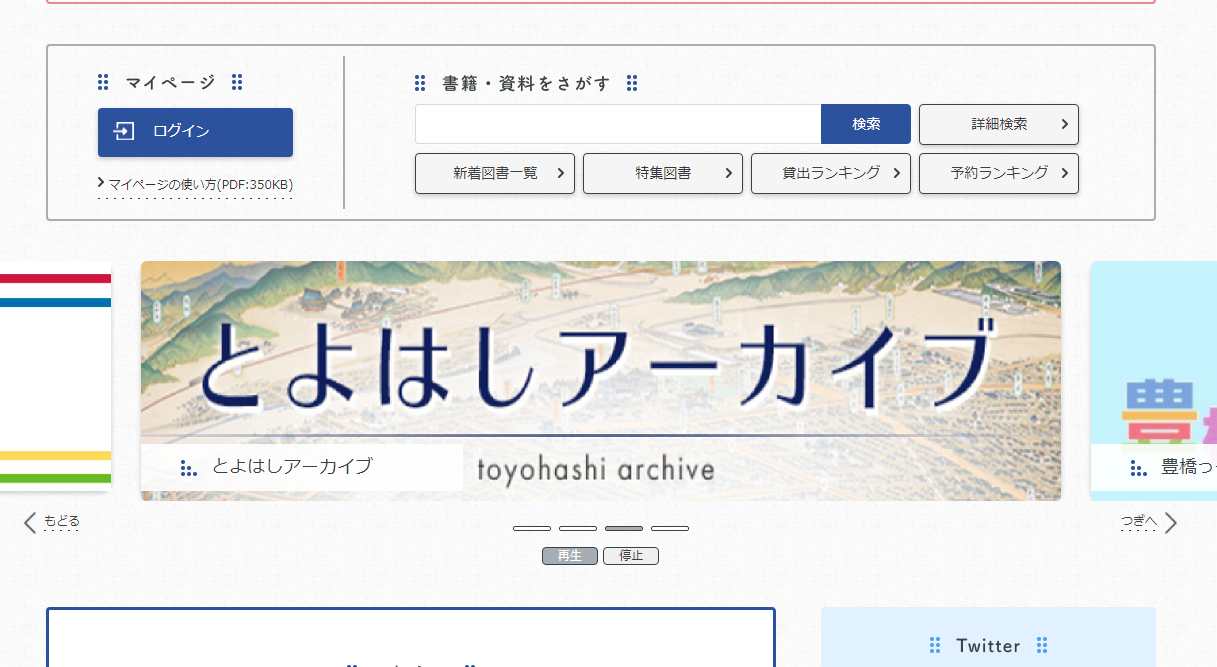Image resolution: width=1217 pixels, height=667 pixels.
Task: Click the 書籍・資料をさがす heading
Action: [x=526, y=84]
